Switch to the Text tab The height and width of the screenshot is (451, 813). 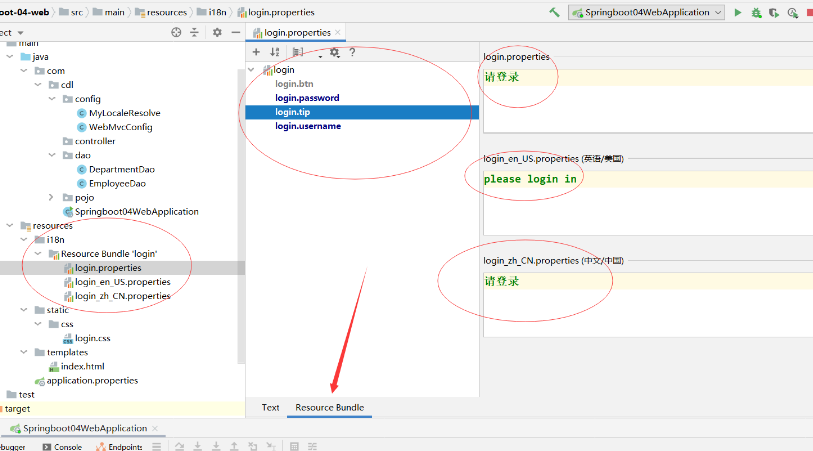(x=270, y=407)
